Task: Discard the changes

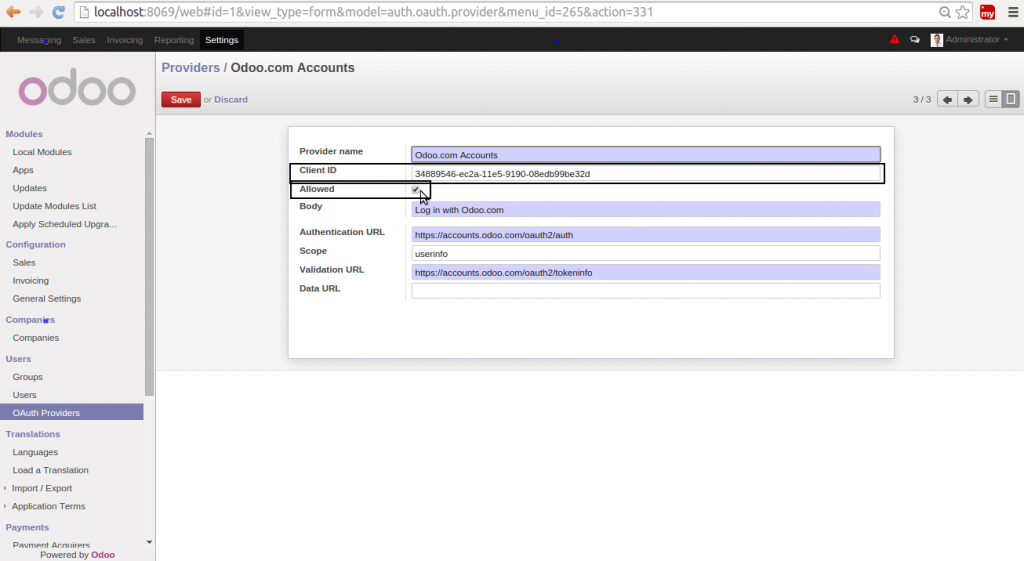Action: point(231,99)
